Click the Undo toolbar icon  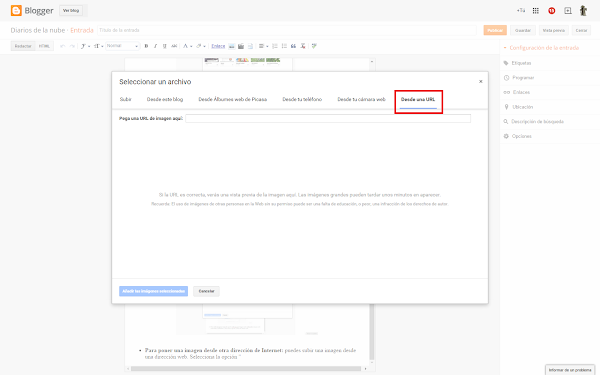[63, 46]
